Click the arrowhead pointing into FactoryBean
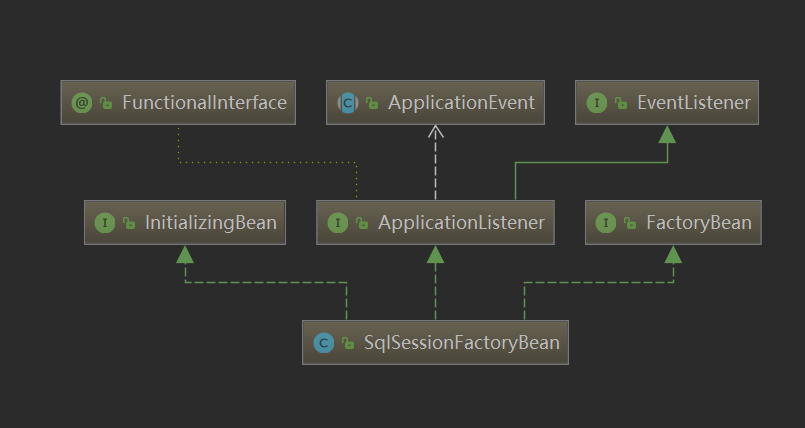This screenshot has width=805, height=428. pyautogui.click(x=673, y=255)
